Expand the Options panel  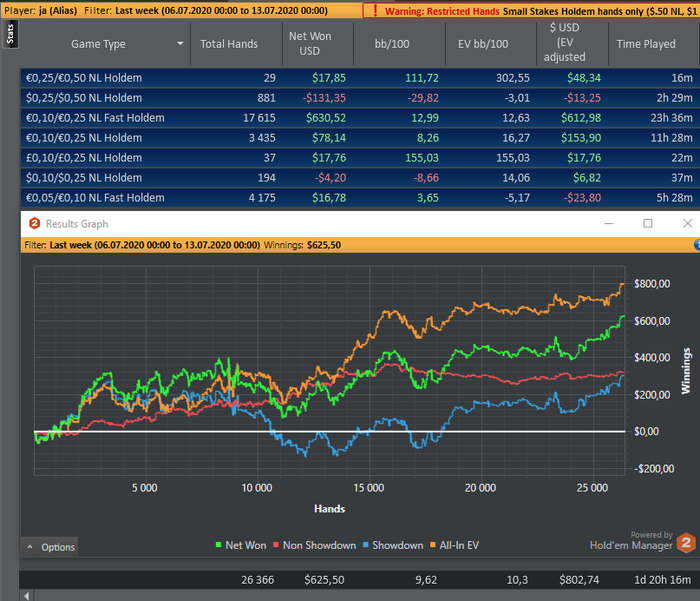pos(50,547)
